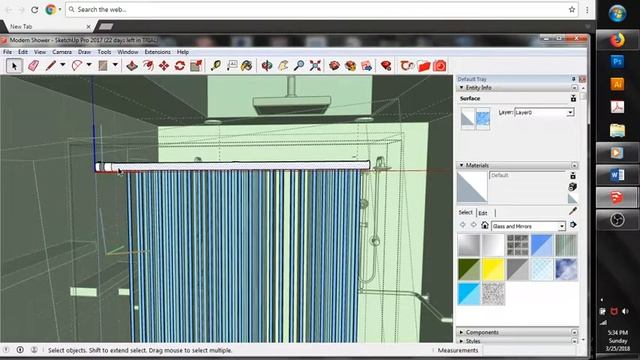The width and height of the screenshot is (640, 360).
Task: Collapse the Entity Info panel
Action: (462, 88)
